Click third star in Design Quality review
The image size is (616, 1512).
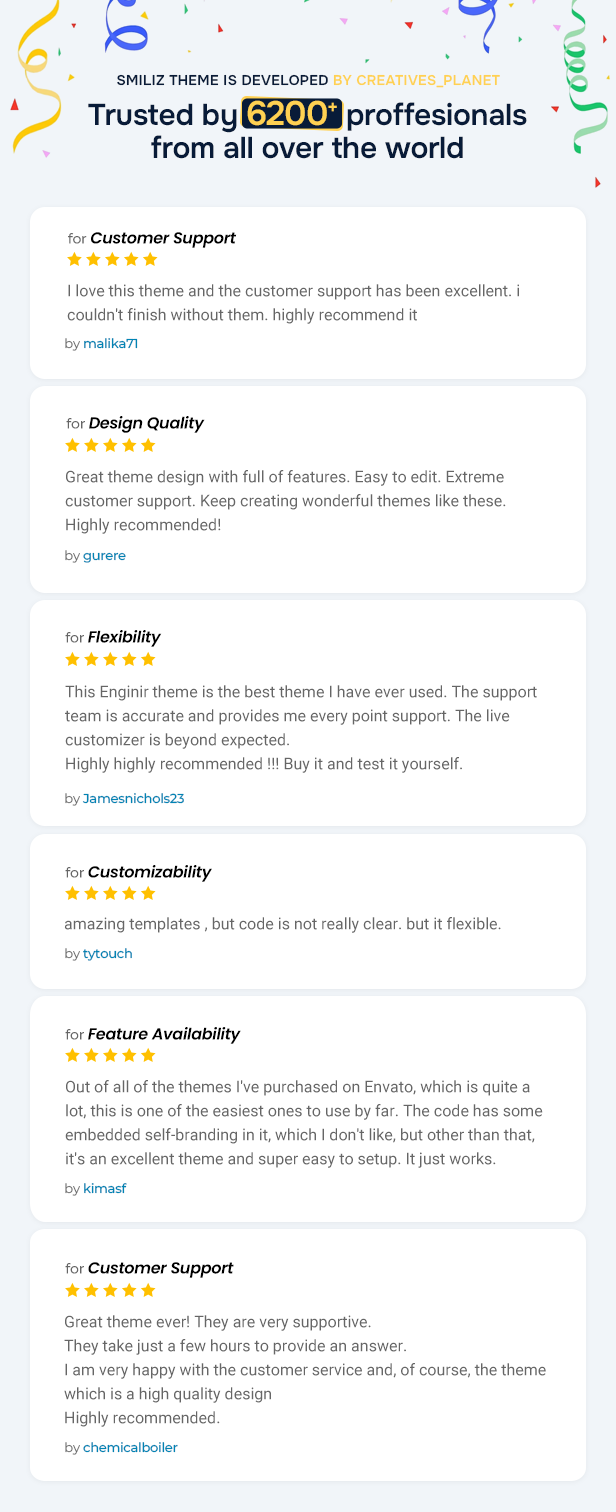tap(110, 446)
